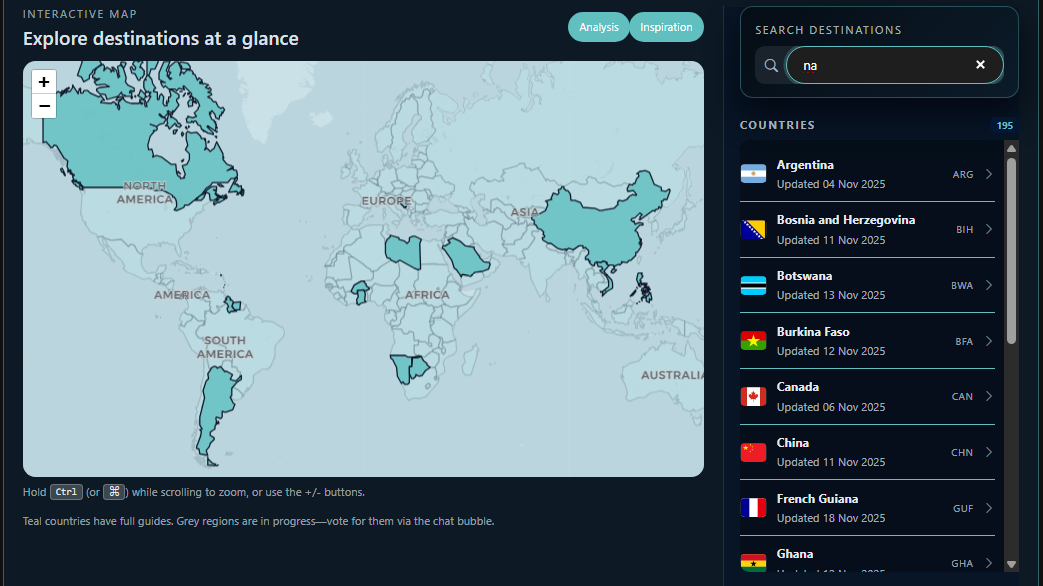Viewport: 1043px width, 586px height.
Task: Click the CHN country code
Action: tap(962, 452)
